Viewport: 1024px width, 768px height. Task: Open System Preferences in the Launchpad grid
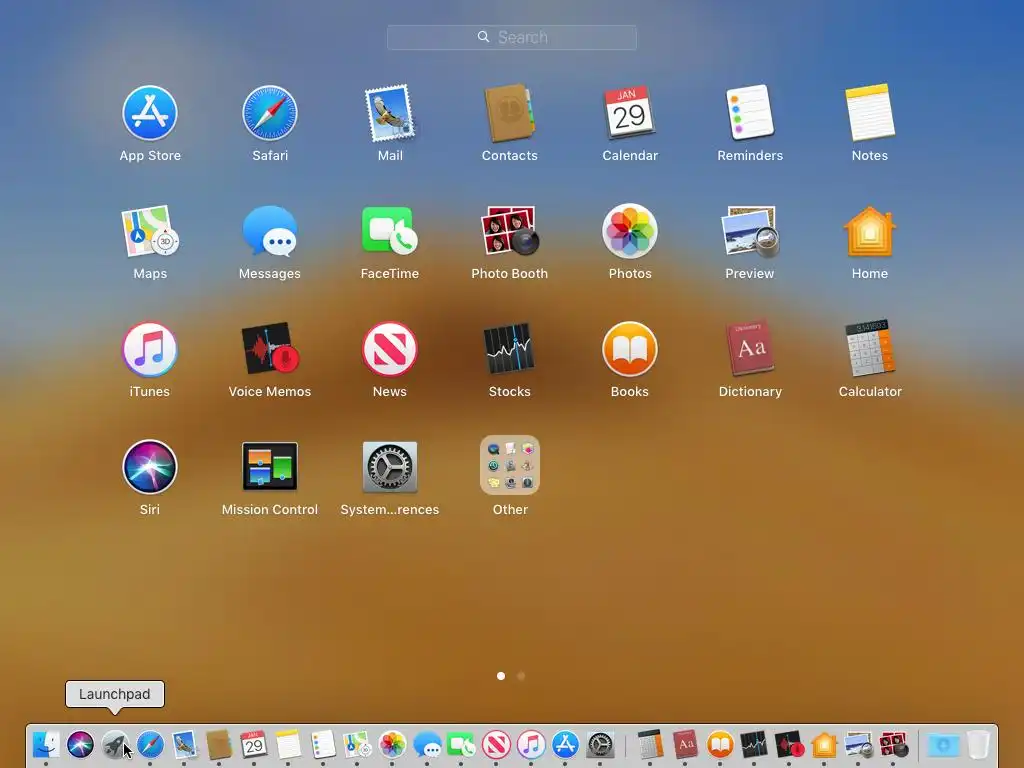coord(390,467)
